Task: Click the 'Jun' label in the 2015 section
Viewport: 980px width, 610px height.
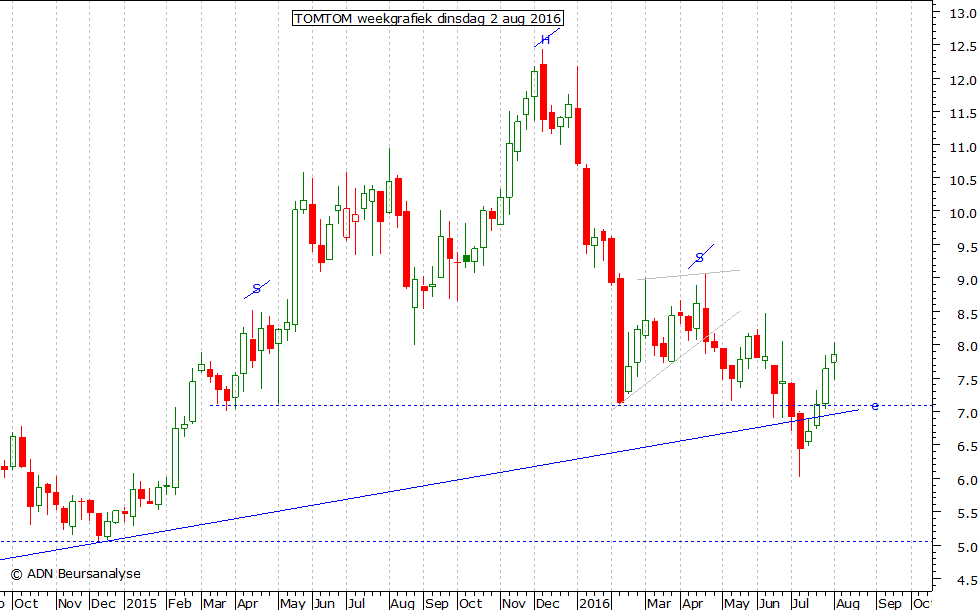Action: pyautogui.click(x=324, y=603)
